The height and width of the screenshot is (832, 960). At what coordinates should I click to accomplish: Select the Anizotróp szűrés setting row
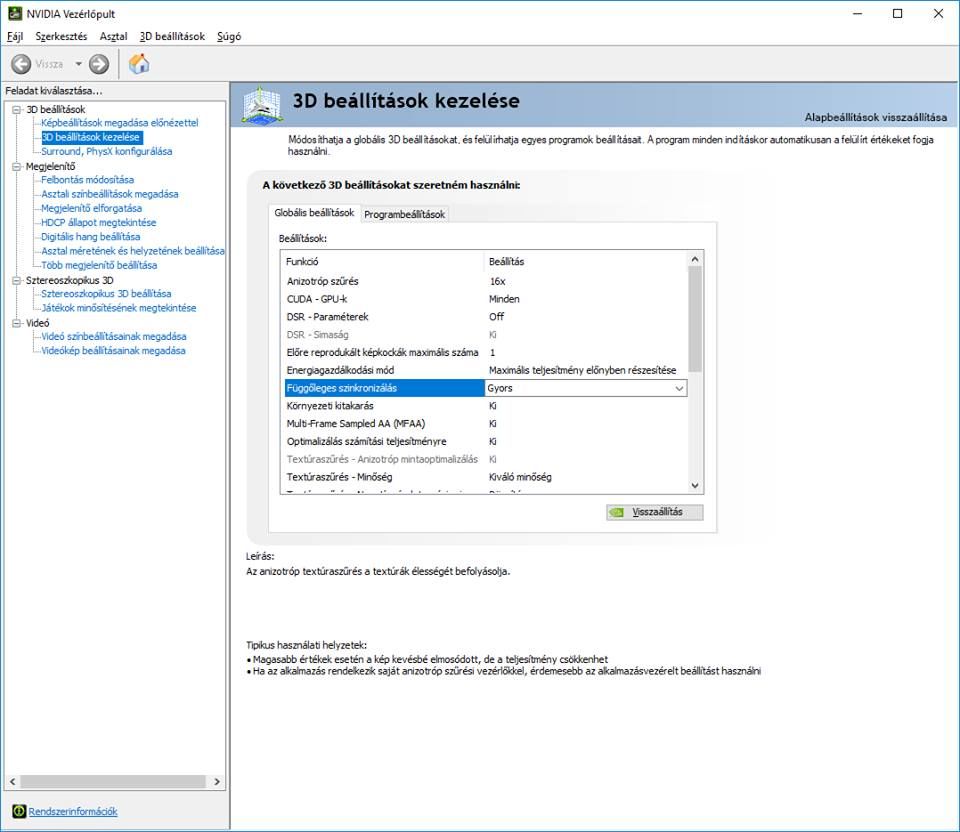(x=486, y=282)
